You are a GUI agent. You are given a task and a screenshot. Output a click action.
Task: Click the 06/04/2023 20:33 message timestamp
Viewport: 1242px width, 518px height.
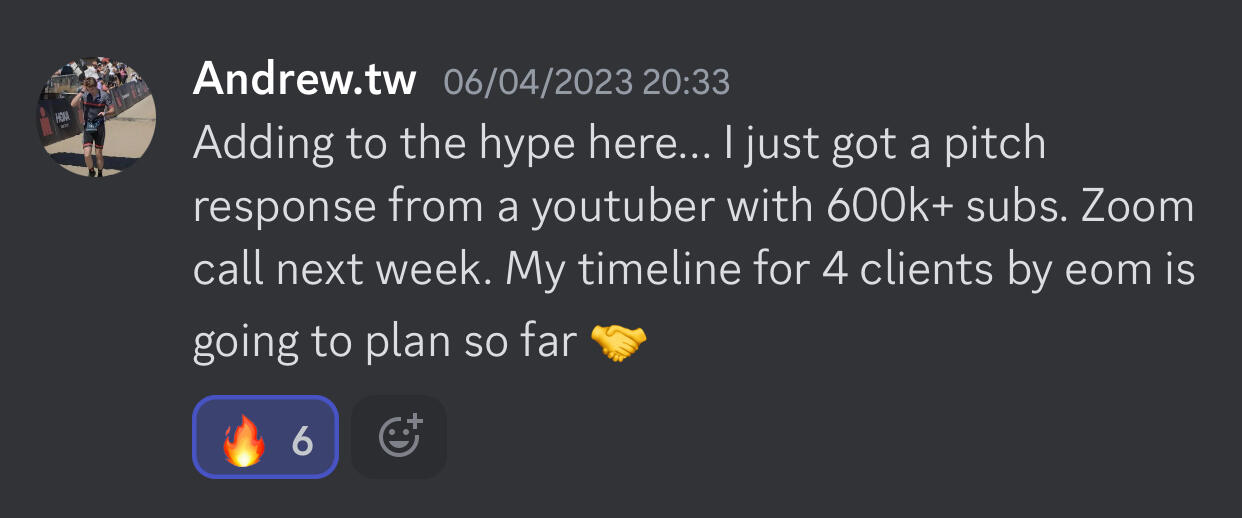(586, 82)
